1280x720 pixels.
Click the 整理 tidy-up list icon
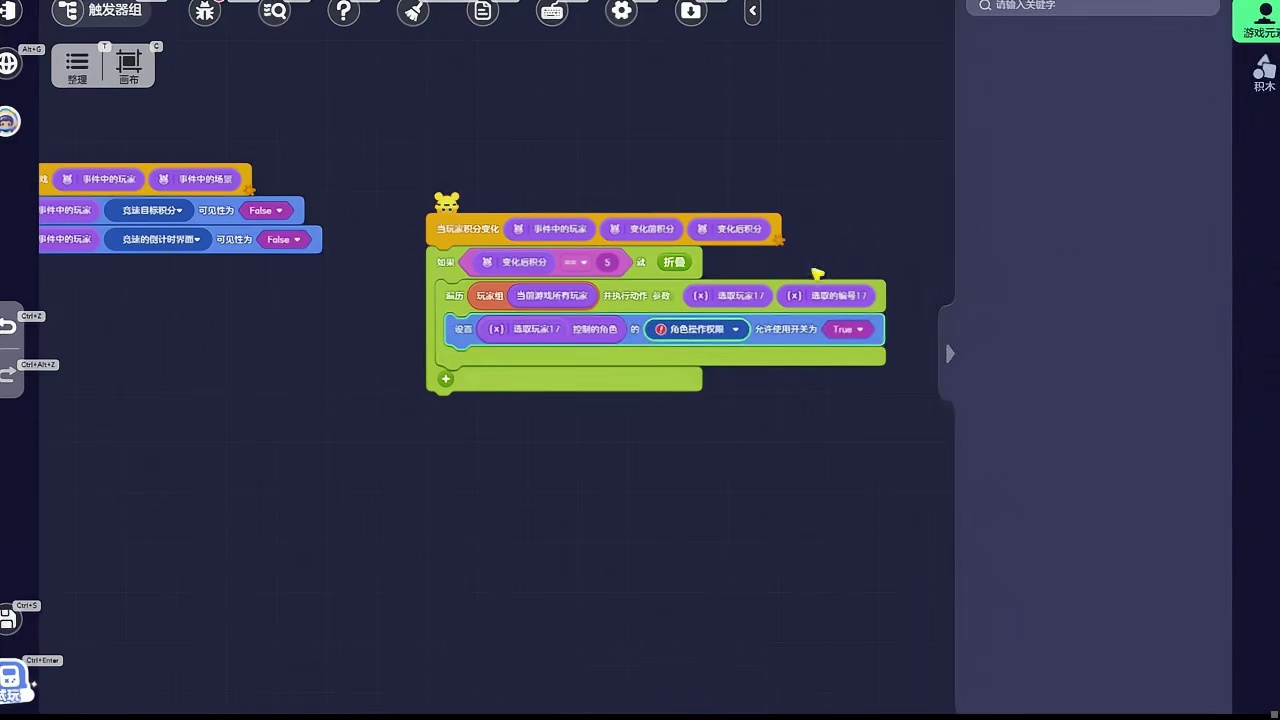coord(77,66)
